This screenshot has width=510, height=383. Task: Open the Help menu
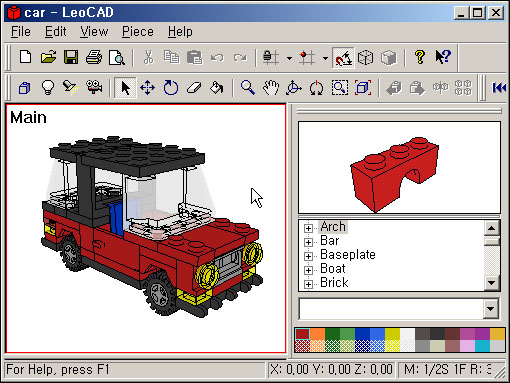pos(180,32)
